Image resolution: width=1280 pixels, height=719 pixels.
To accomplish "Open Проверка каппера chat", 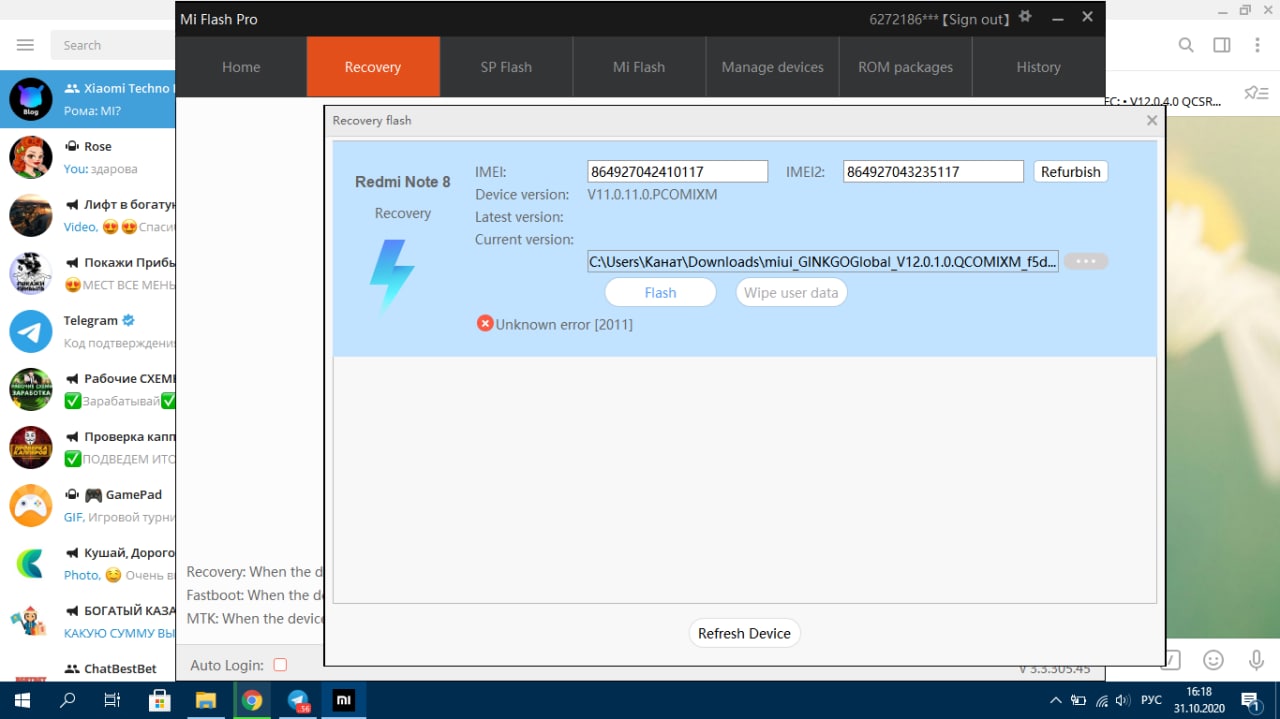I will click(x=88, y=447).
